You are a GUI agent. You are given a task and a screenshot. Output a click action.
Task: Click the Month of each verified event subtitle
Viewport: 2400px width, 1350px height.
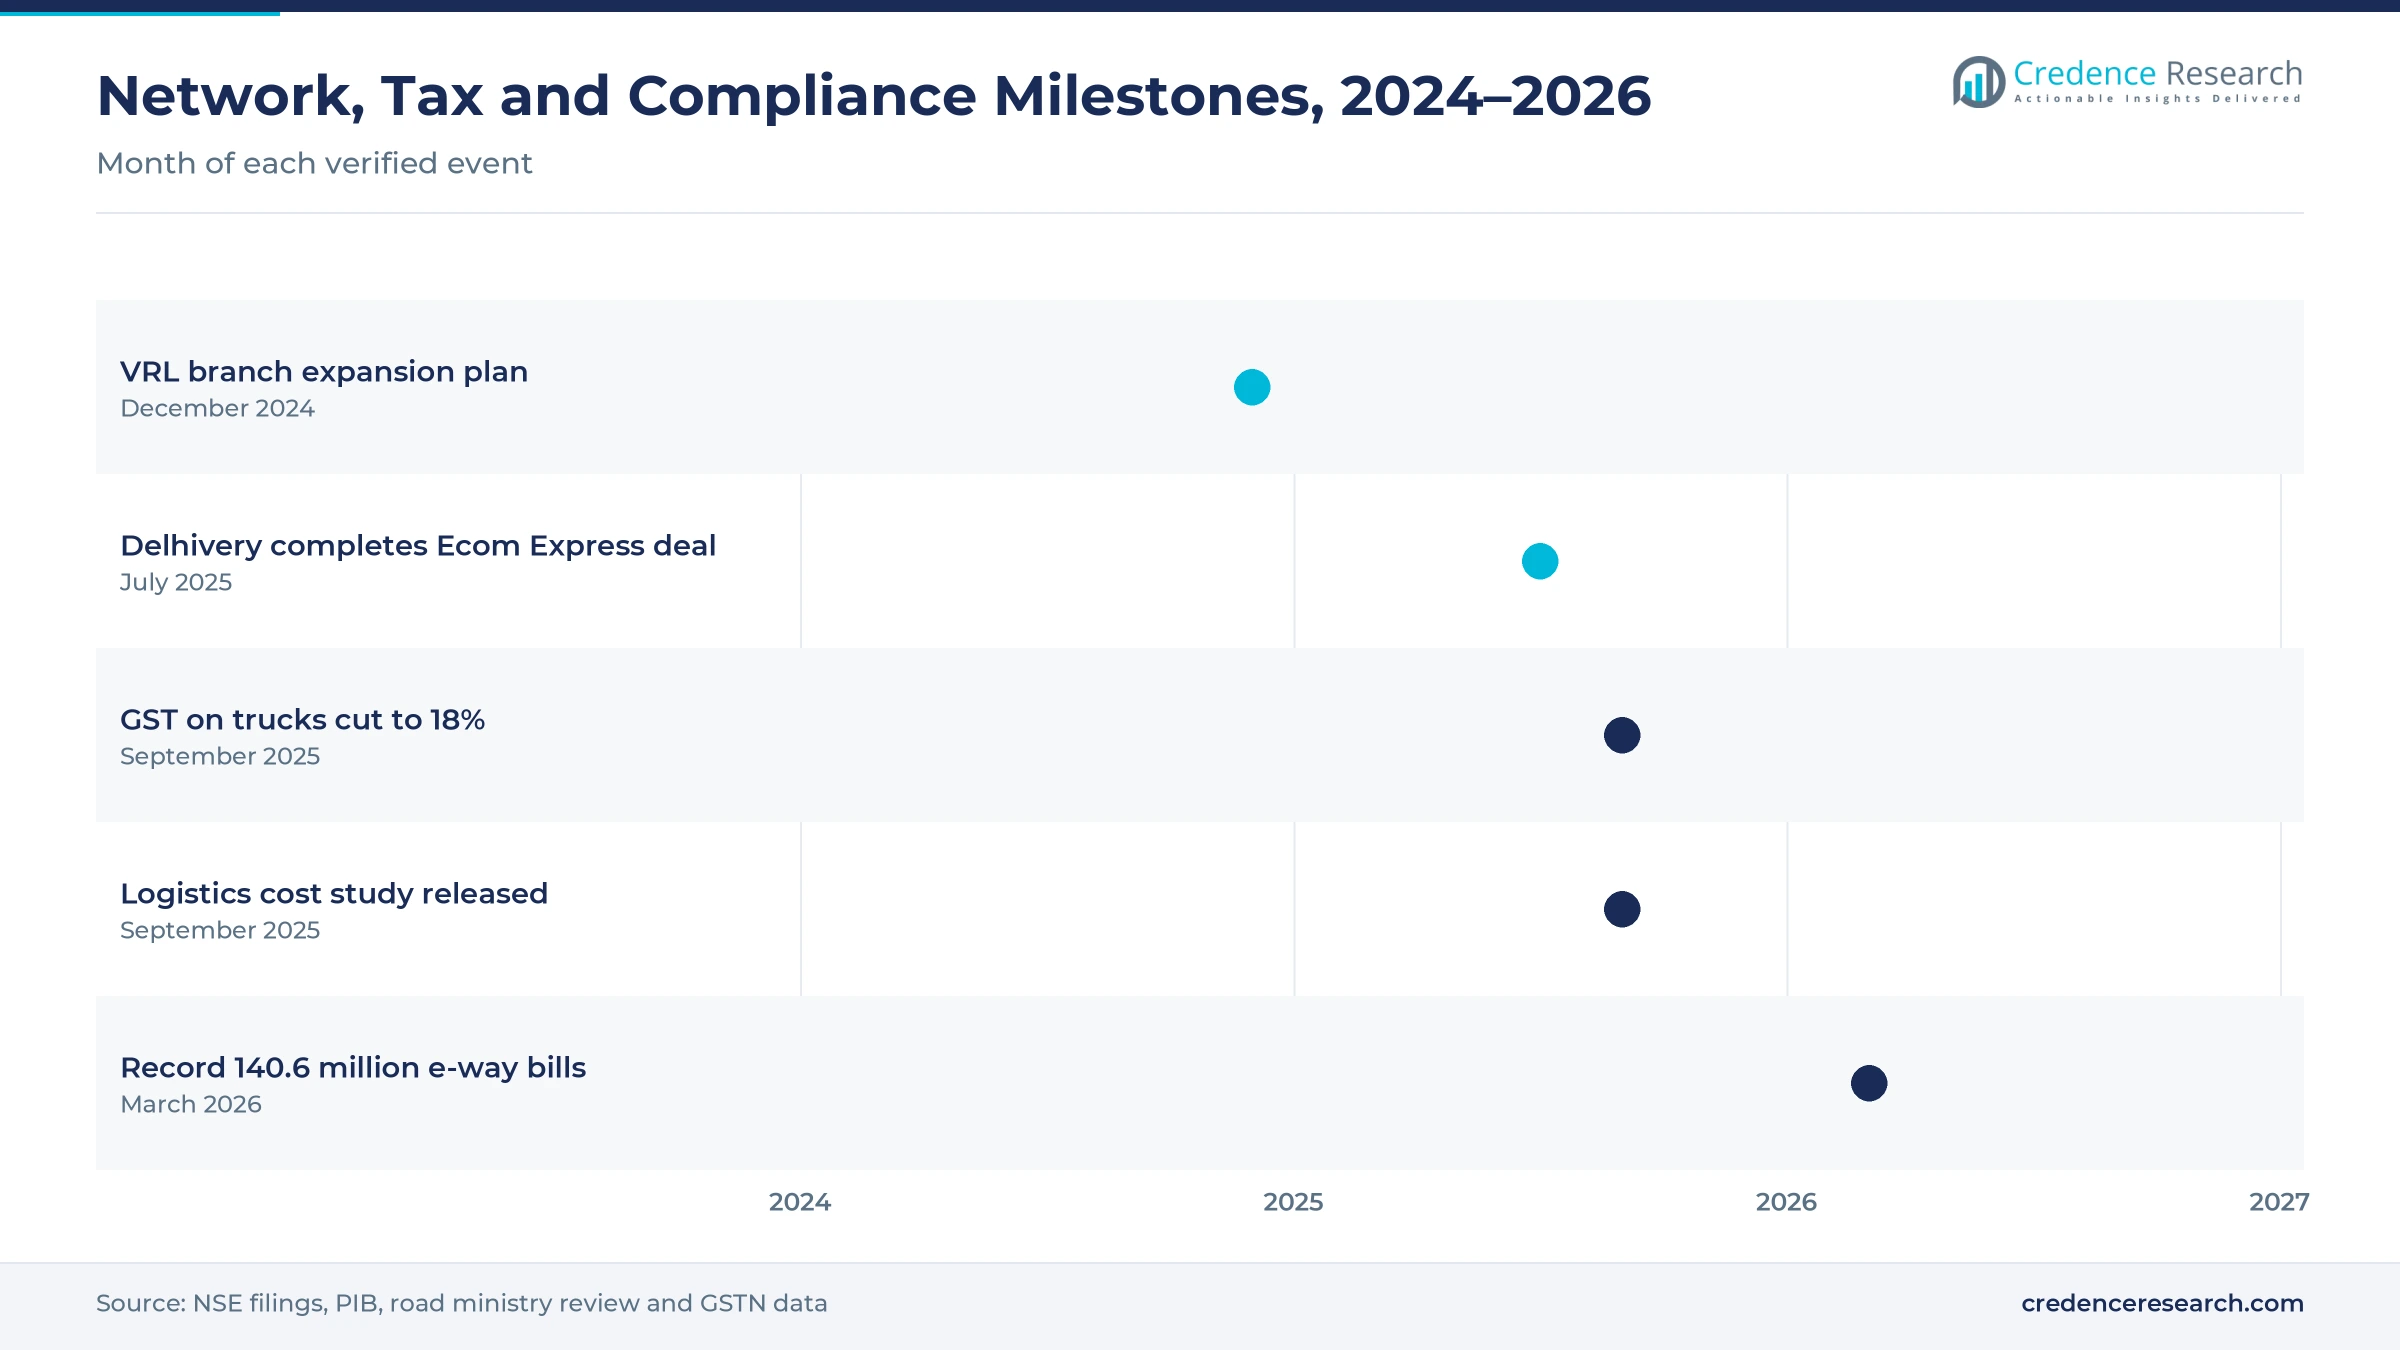[x=314, y=163]
